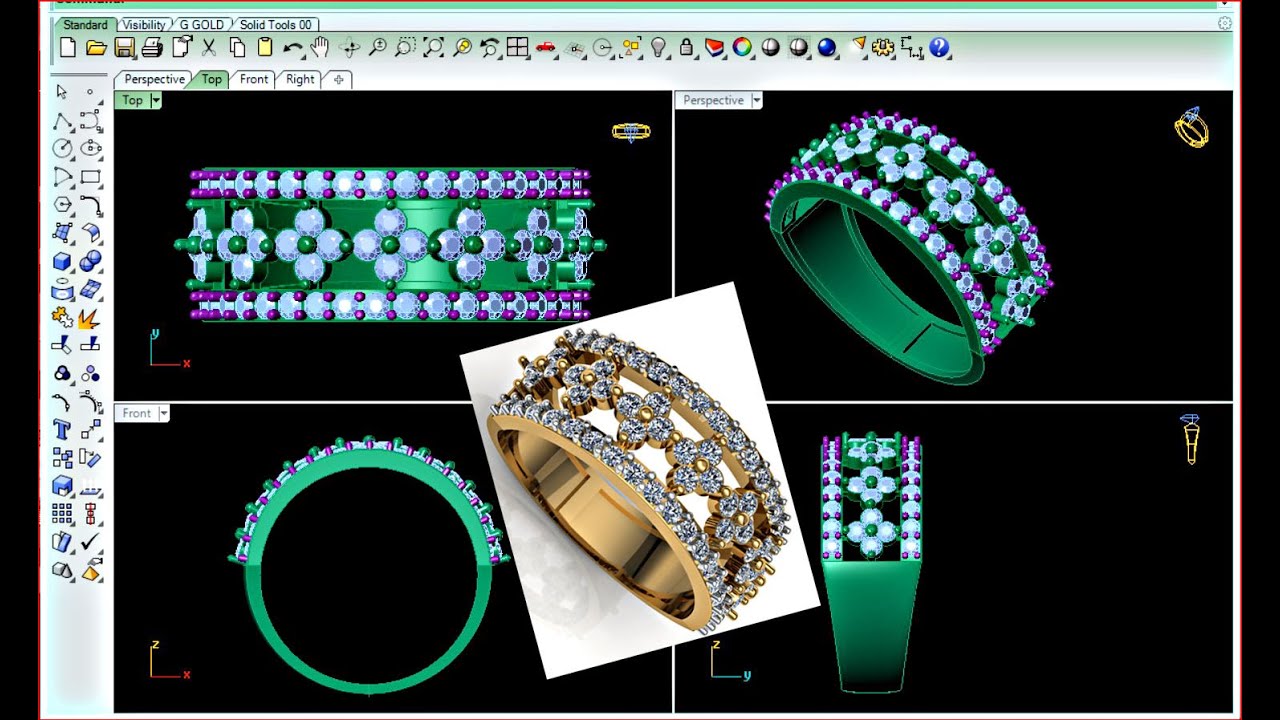1280x720 pixels.
Task: Open help with the blue question mark
Action: 939,47
